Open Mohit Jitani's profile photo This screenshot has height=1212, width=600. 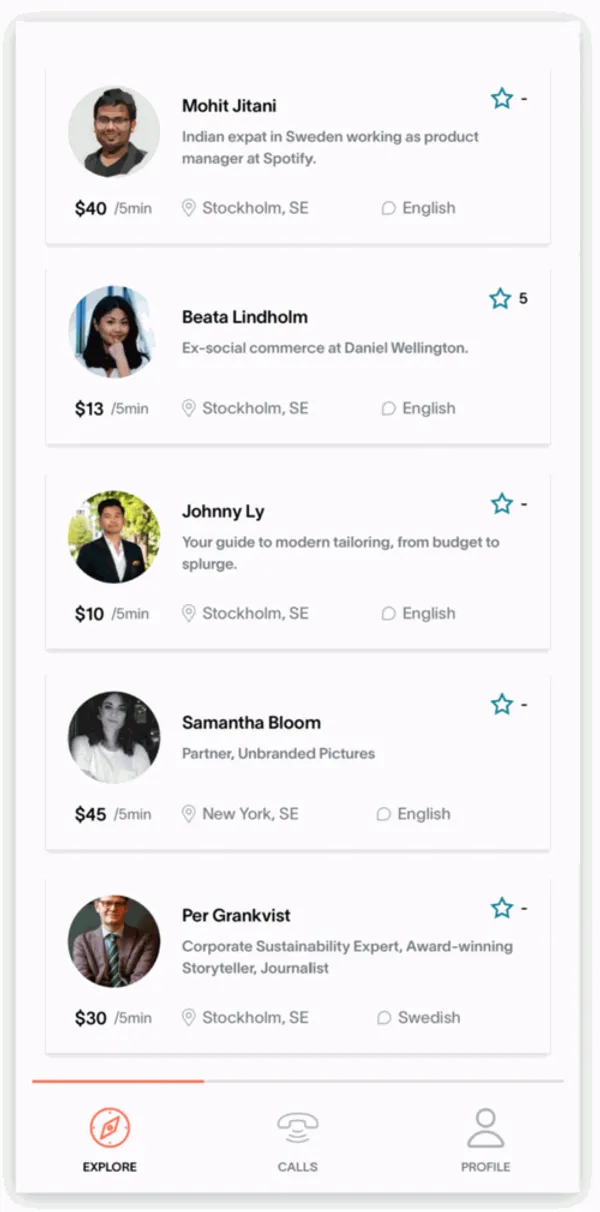click(114, 132)
